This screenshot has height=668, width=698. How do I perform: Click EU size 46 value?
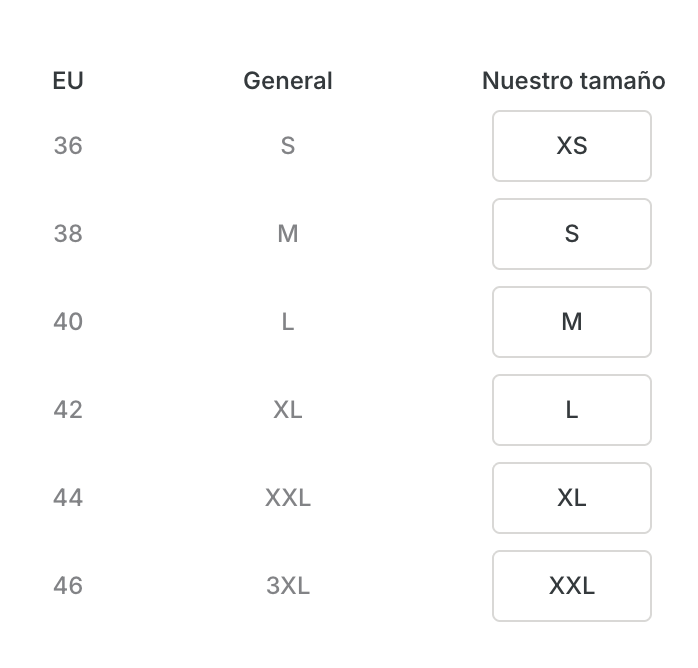[68, 586]
